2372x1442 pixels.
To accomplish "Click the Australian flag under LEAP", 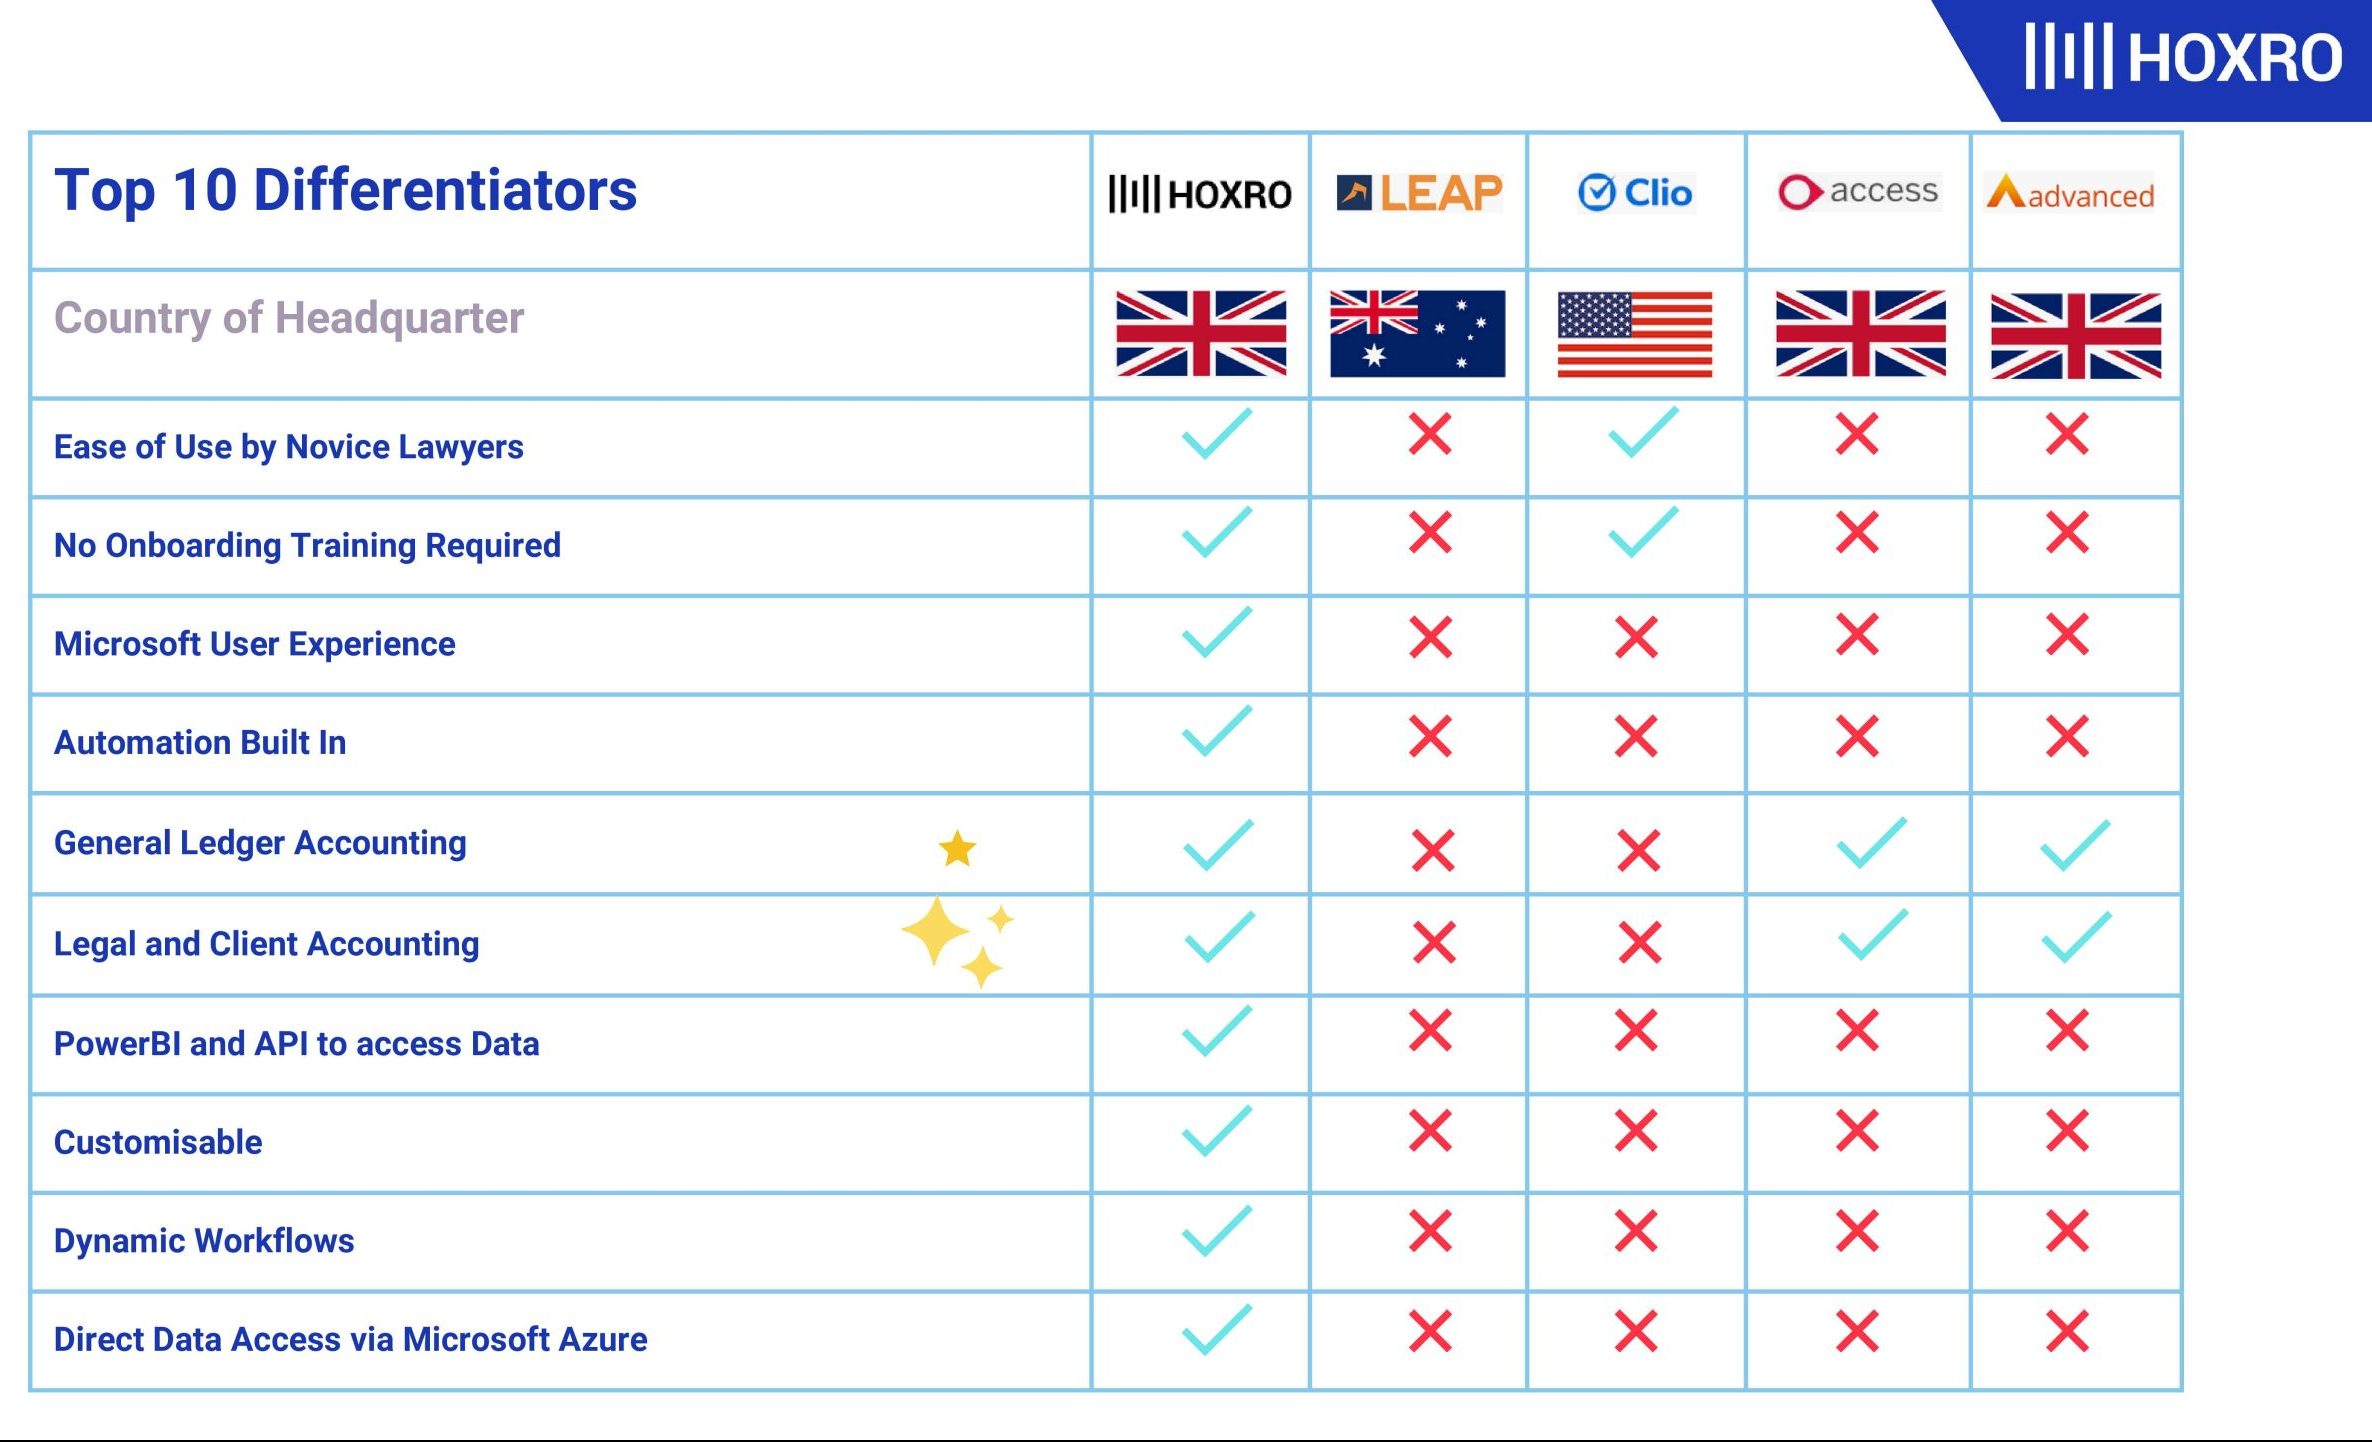I will (x=1417, y=334).
